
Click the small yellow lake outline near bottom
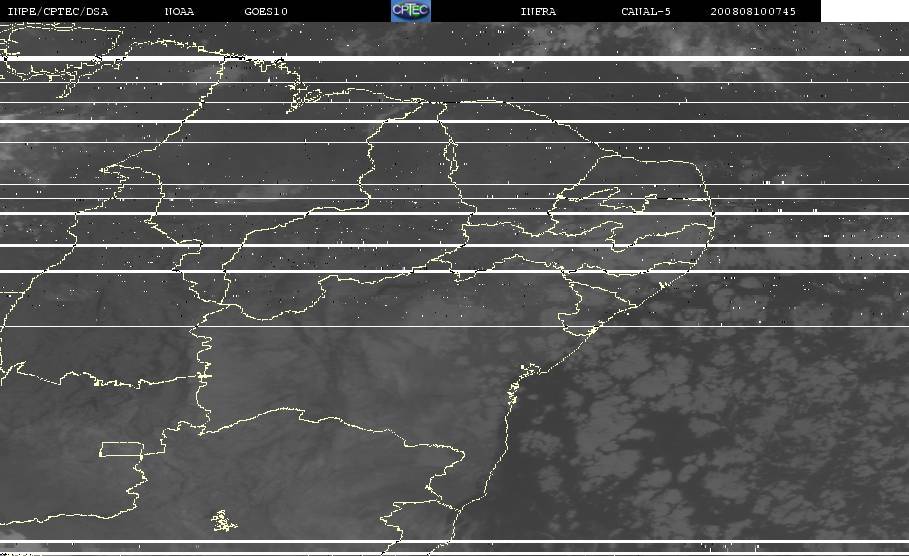(224, 521)
